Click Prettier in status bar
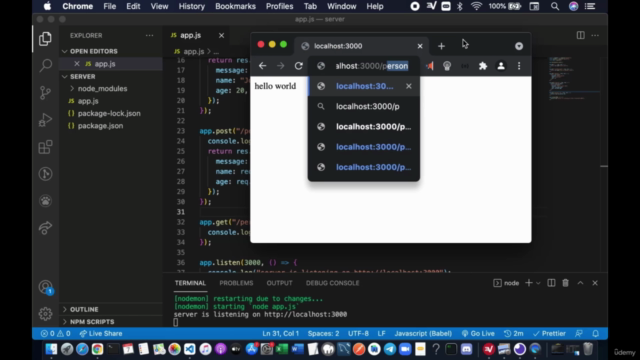Screen dimensions: 640x360 click(x=549, y=333)
